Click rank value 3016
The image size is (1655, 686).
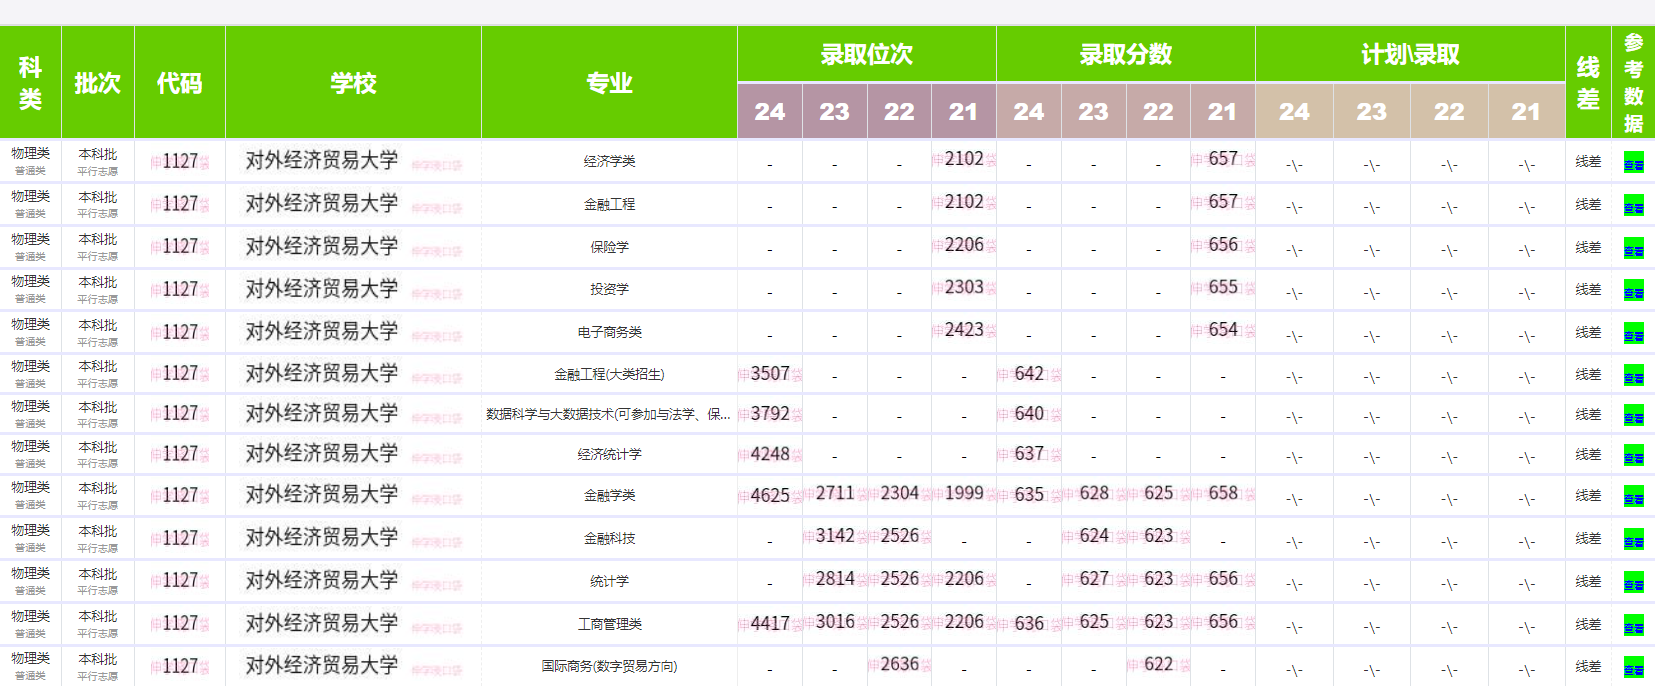835,621
